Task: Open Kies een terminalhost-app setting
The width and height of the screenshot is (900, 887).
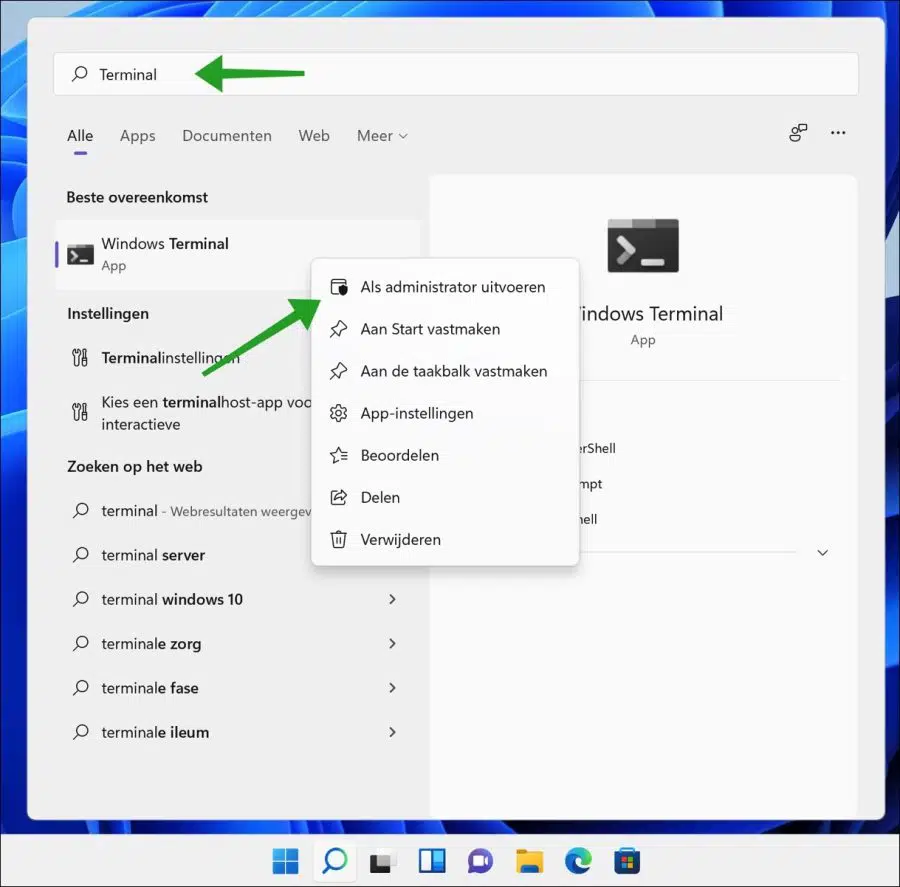Action: coord(184,413)
